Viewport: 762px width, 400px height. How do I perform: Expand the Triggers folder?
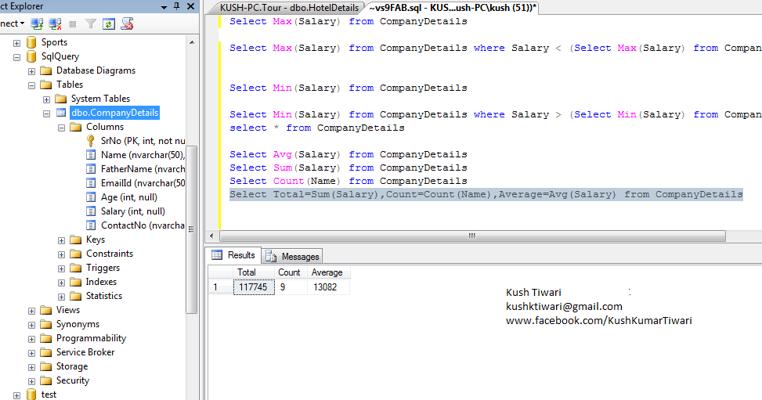[x=62, y=268]
